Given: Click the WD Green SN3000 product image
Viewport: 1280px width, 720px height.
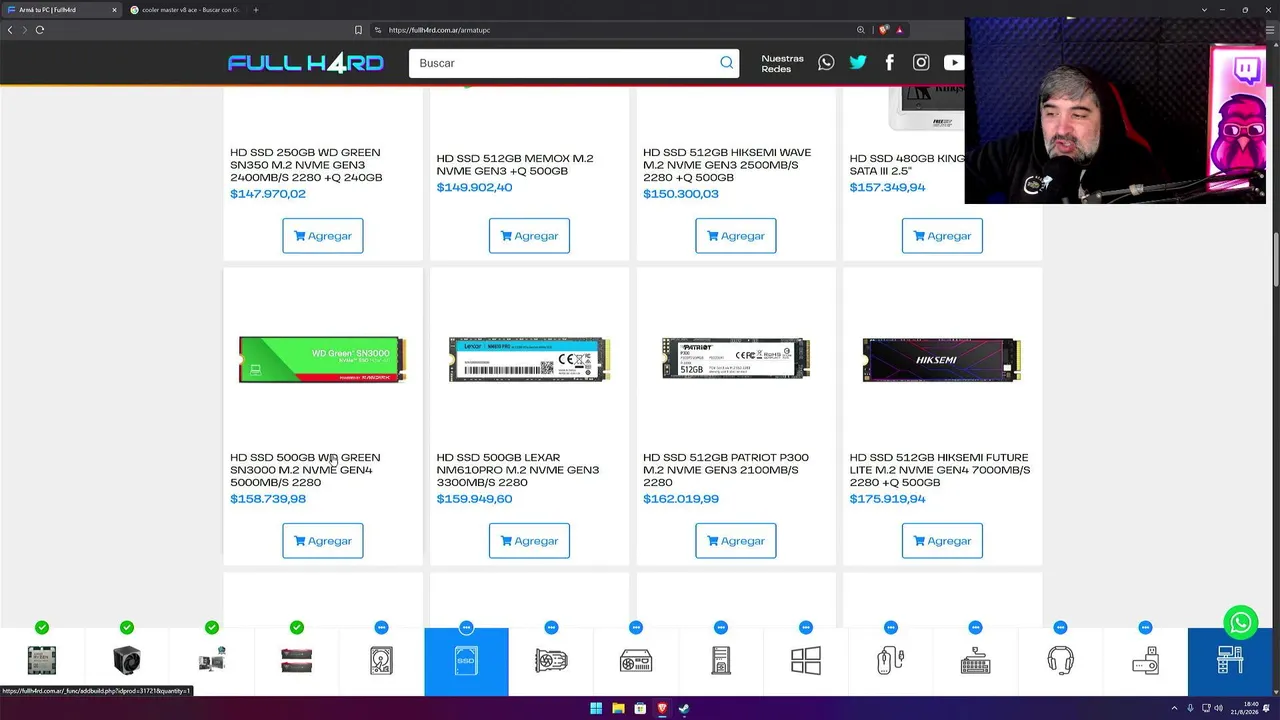Looking at the screenshot, I should point(323,360).
